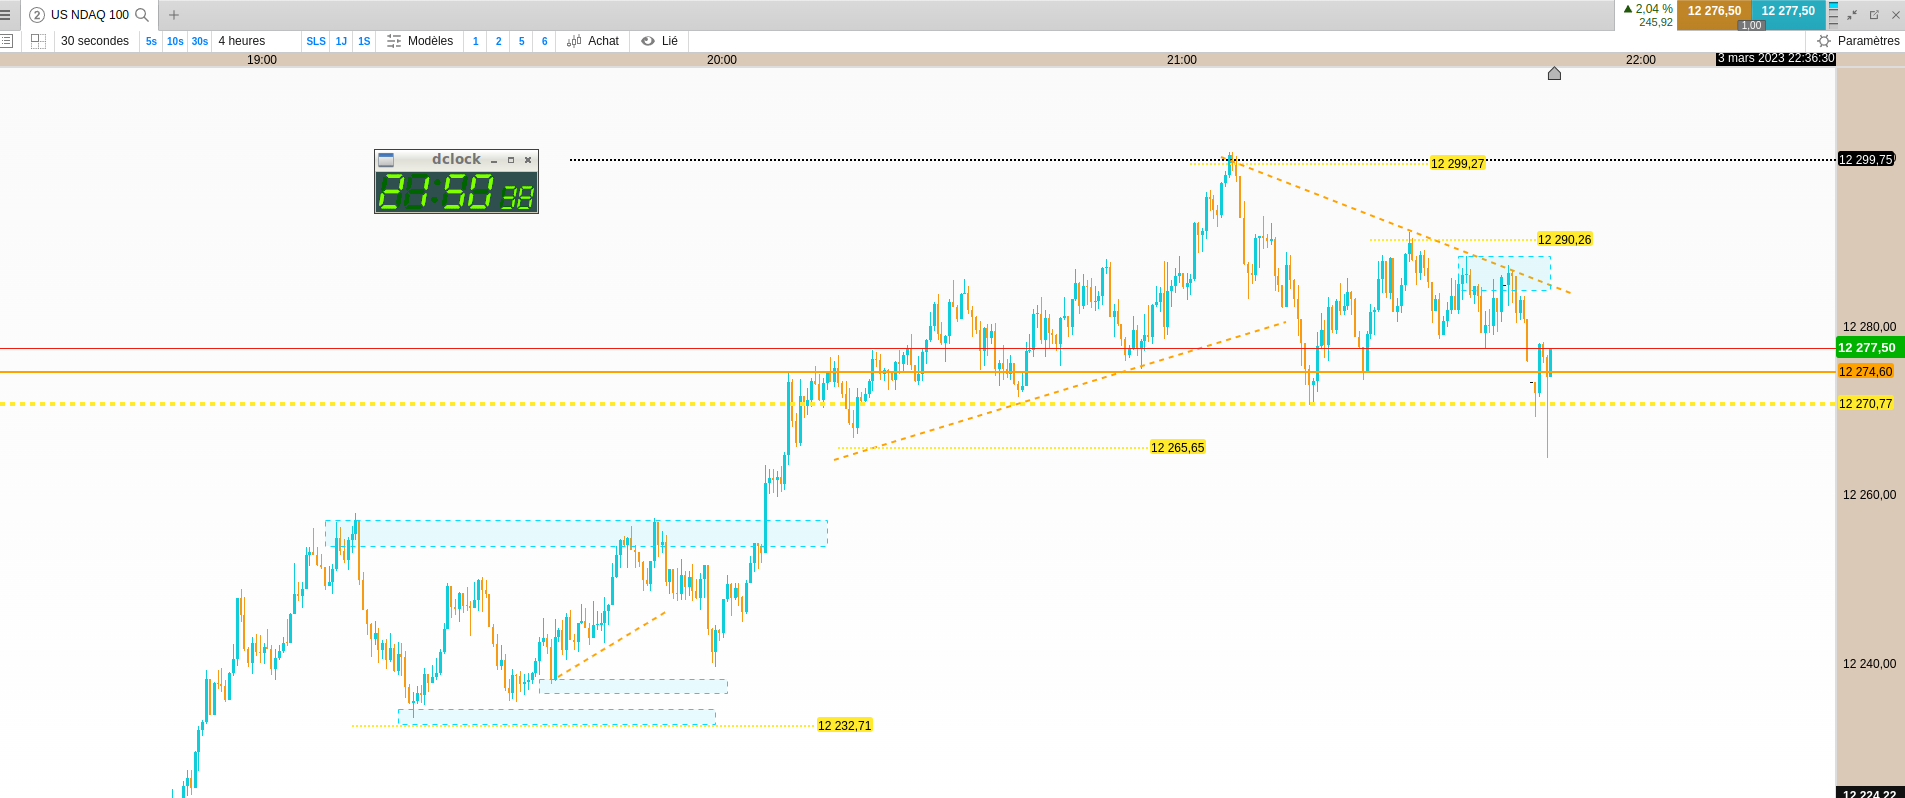The width and height of the screenshot is (1905, 798).
Task: Open the 30 secondes timeframe dropdown
Action: point(95,41)
